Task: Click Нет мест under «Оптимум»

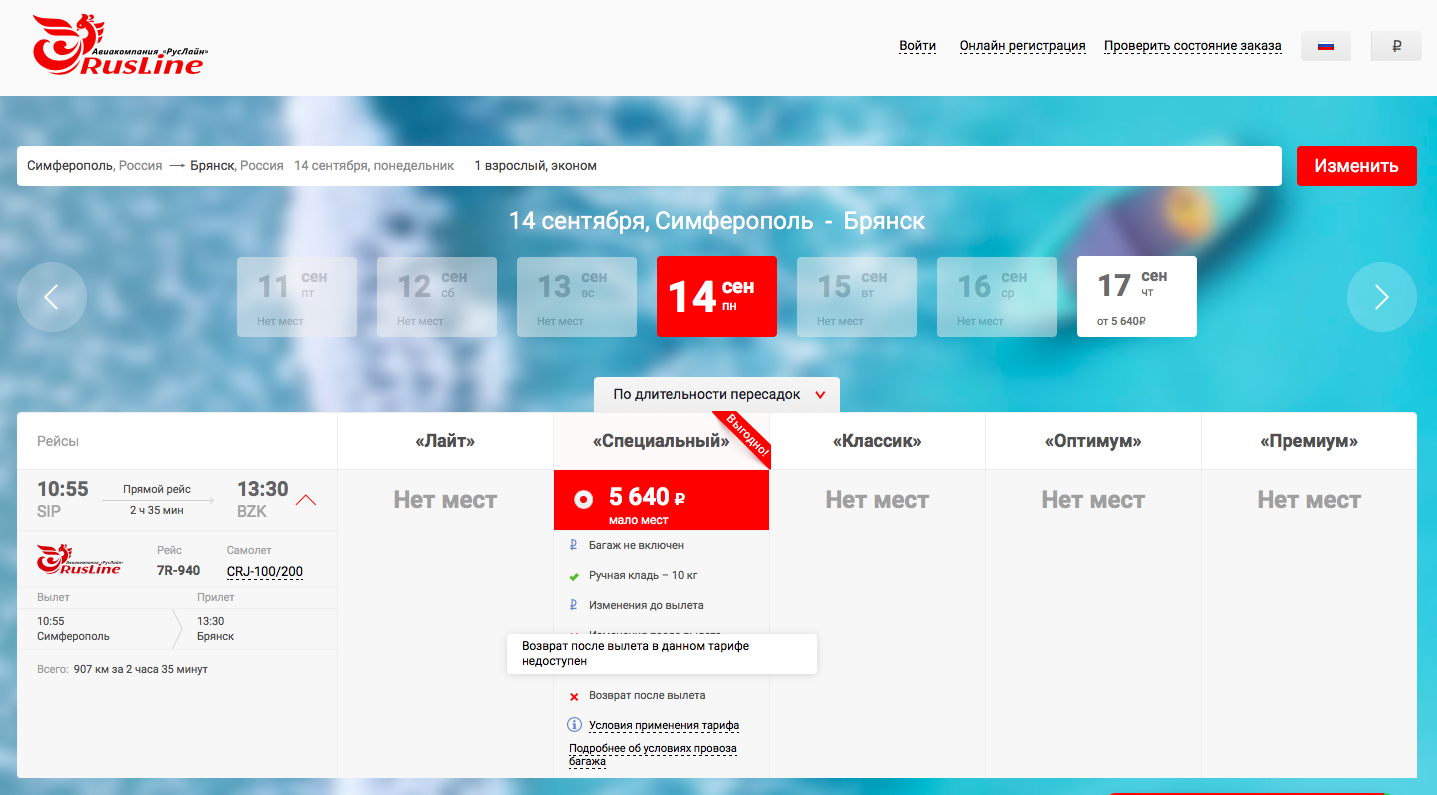Action: click(1093, 500)
